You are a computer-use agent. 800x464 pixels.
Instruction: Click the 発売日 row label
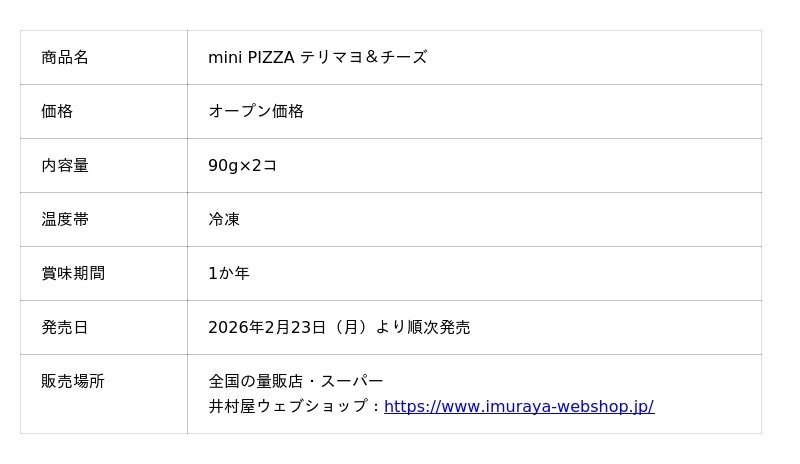pyautogui.click(x=65, y=328)
